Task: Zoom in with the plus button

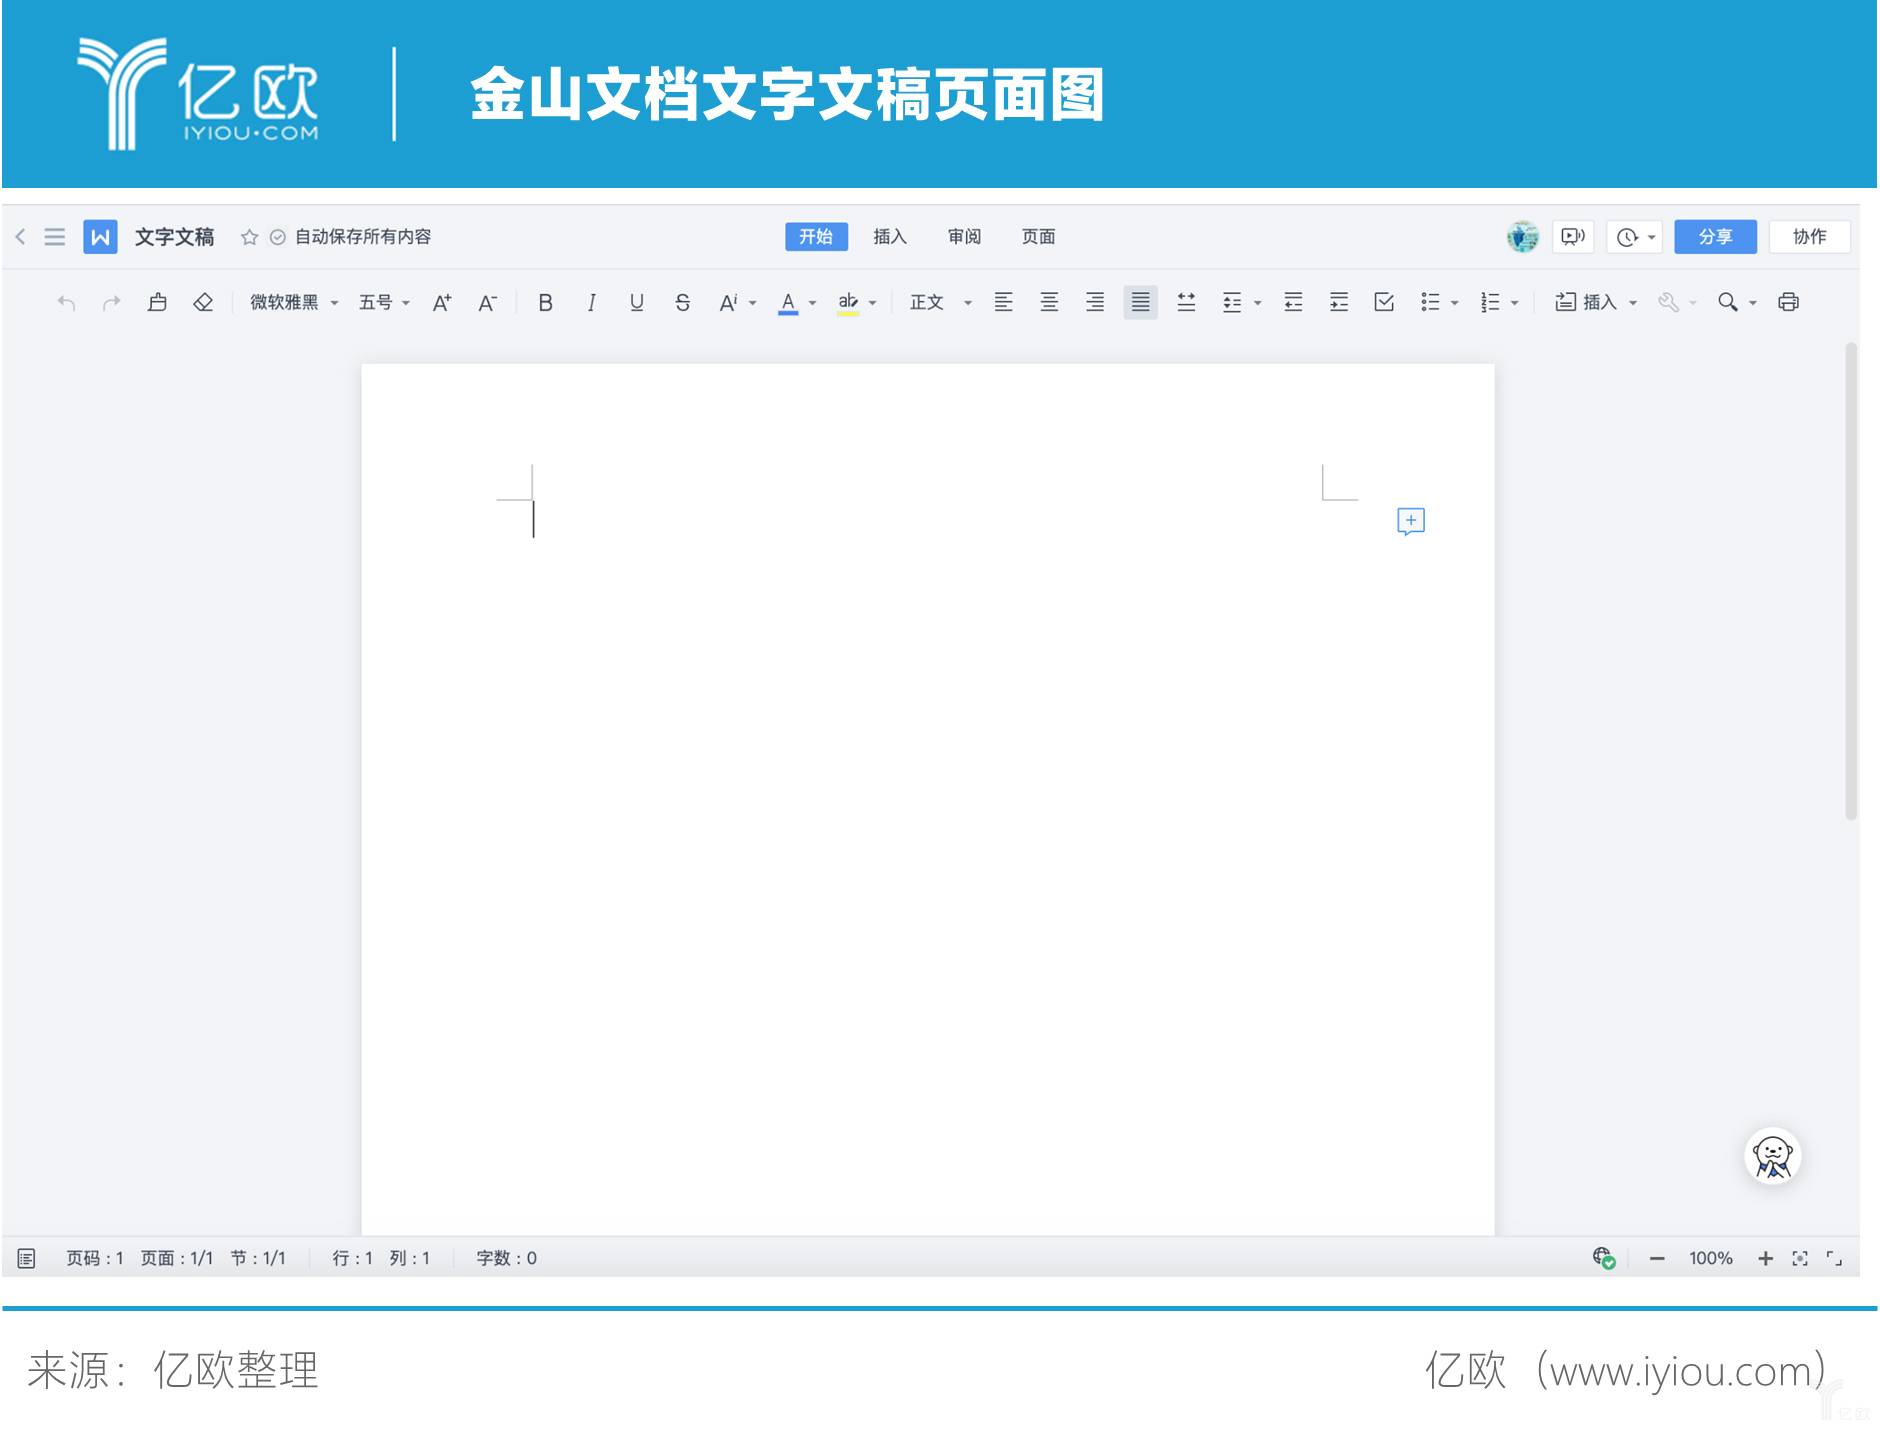Action: click(x=1766, y=1259)
